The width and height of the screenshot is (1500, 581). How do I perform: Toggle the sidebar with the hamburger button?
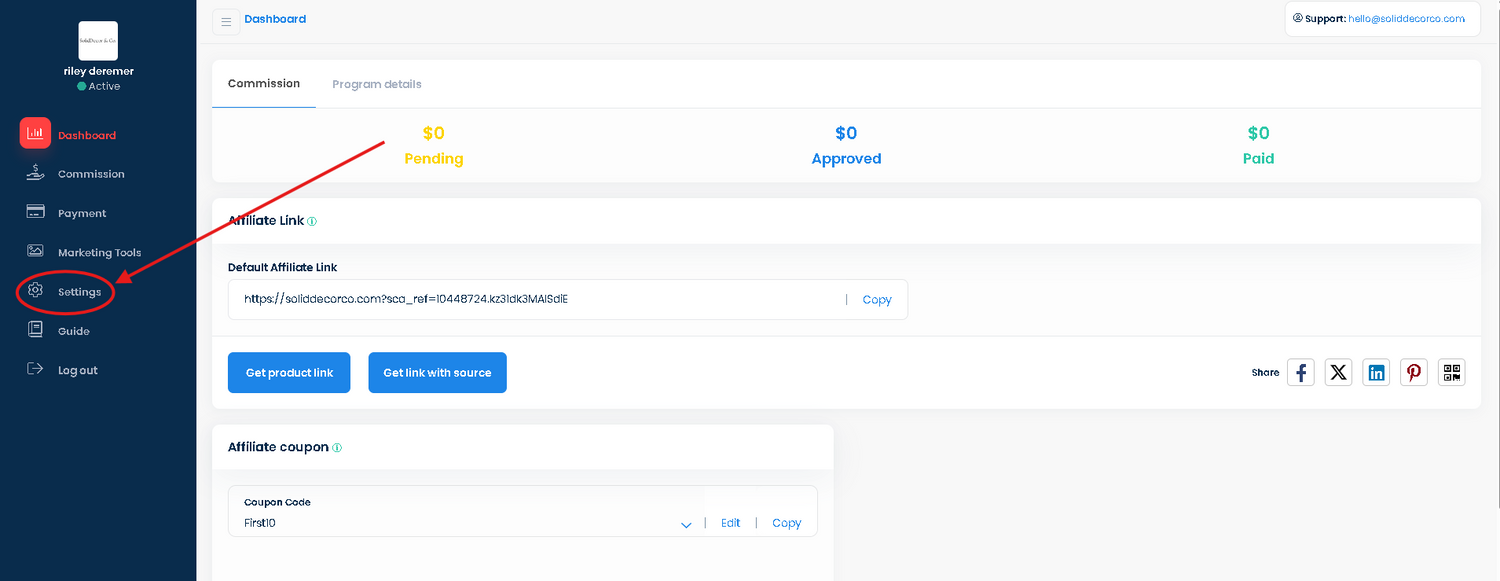coord(226,19)
